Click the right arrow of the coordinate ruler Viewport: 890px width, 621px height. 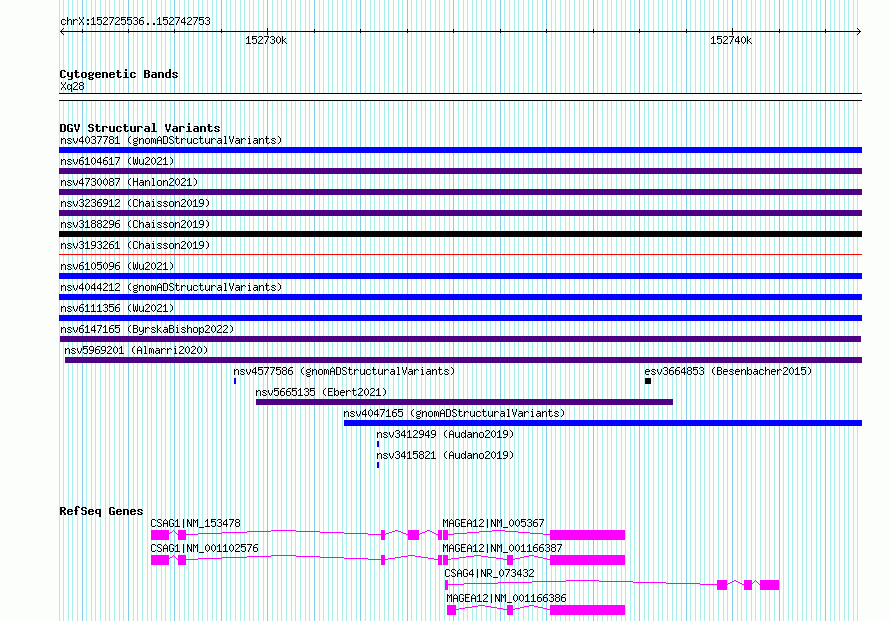[x=859, y=31]
